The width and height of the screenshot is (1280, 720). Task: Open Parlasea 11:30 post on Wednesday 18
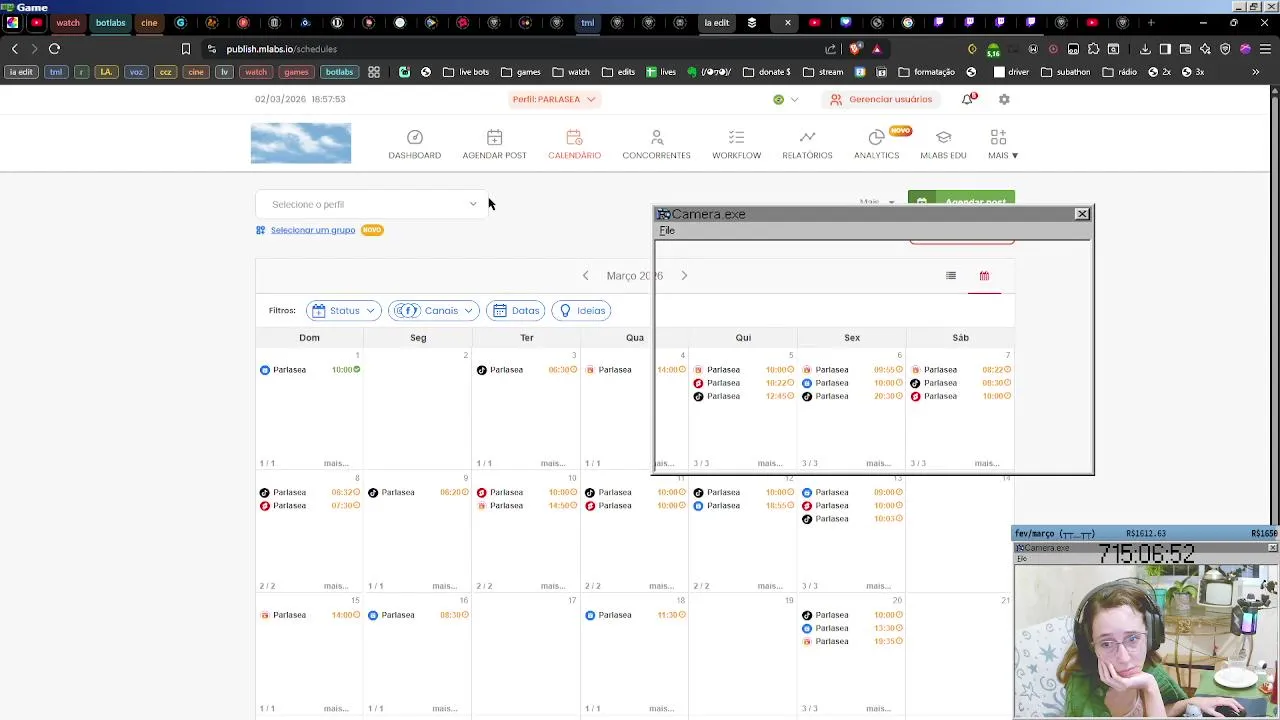[635, 615]
